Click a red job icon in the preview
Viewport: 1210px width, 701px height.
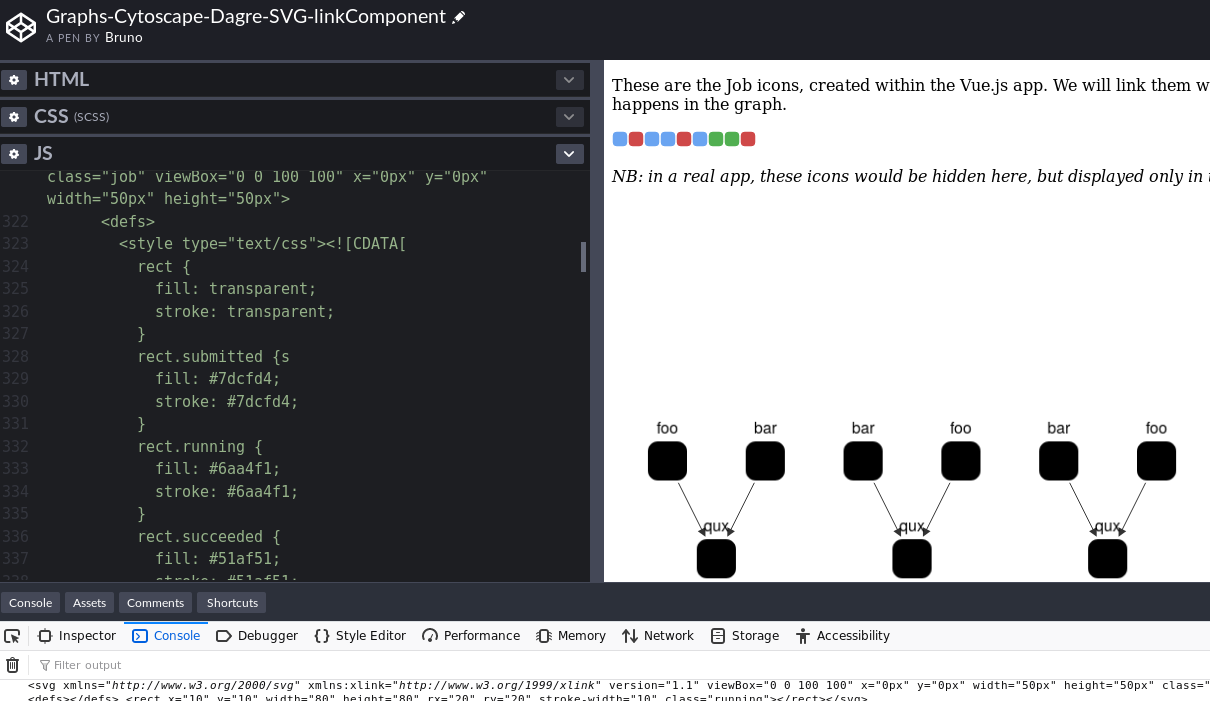(635, 139)
